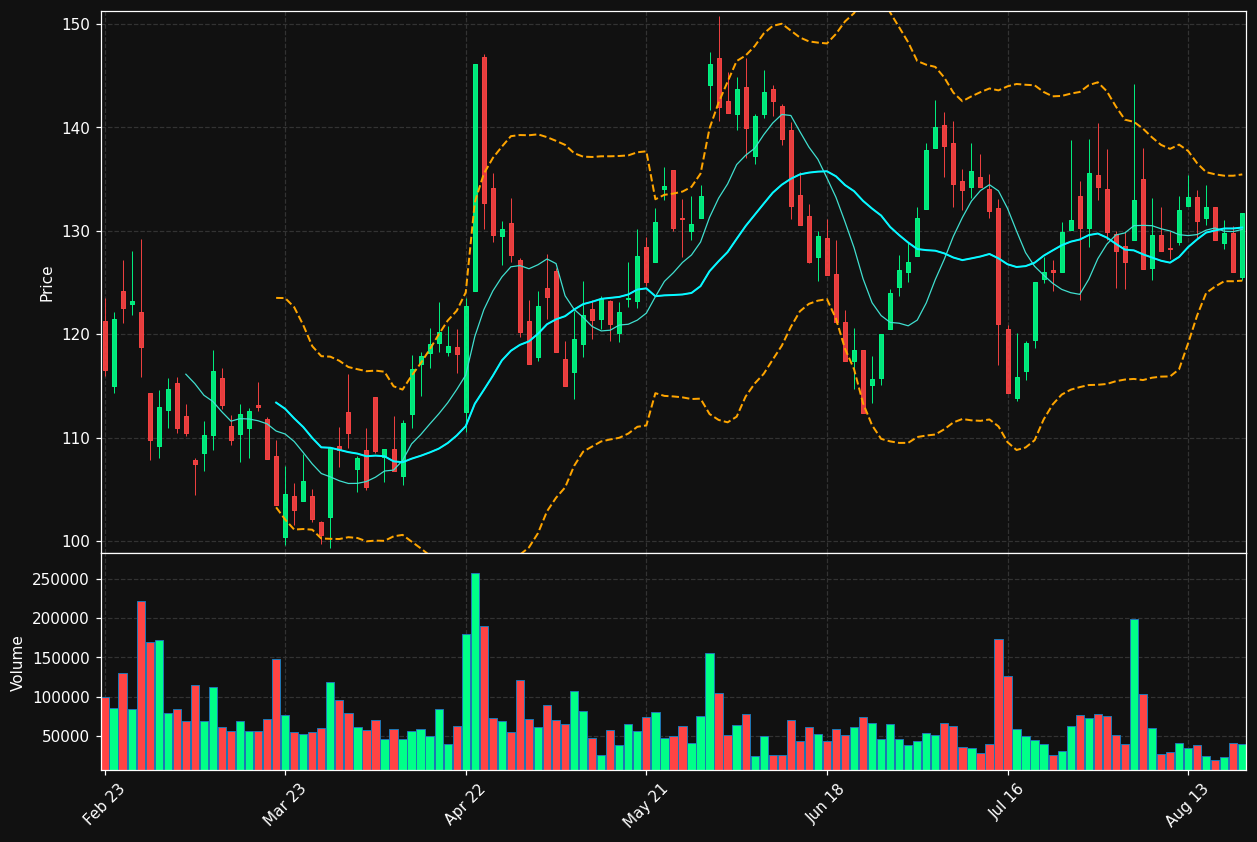The width and height of the screenshot is (1257, 842).
Task: Select the tallest green volume bar near Apr 22
Action: coord(475,671)
